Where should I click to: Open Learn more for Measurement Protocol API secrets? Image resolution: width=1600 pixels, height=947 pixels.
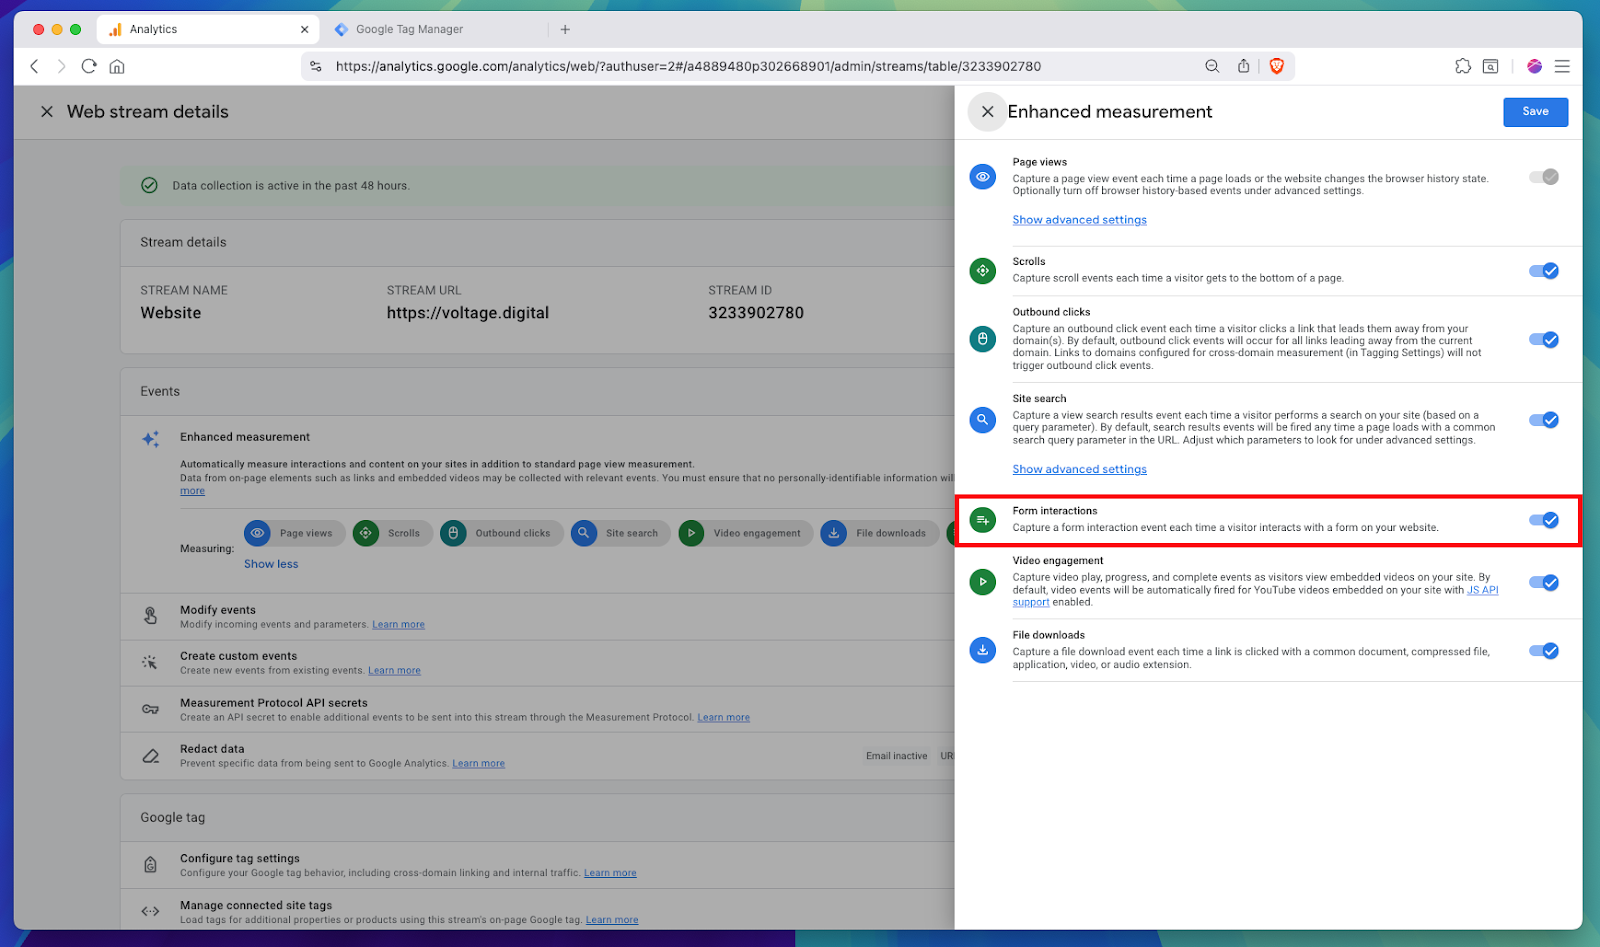(723, 718)
